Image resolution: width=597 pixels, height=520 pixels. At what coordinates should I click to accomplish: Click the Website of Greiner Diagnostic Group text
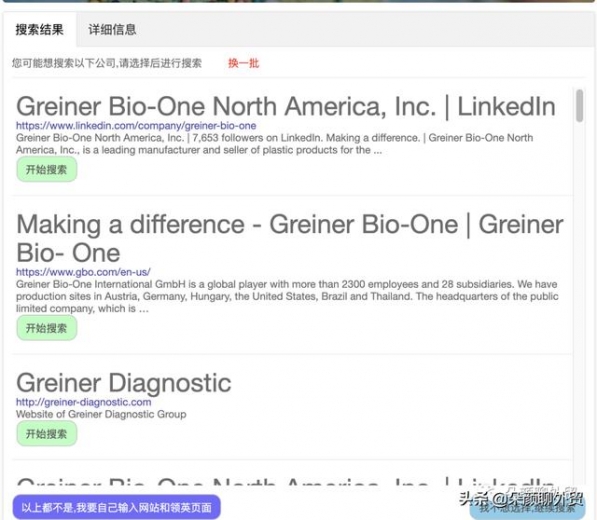(101, 414)
